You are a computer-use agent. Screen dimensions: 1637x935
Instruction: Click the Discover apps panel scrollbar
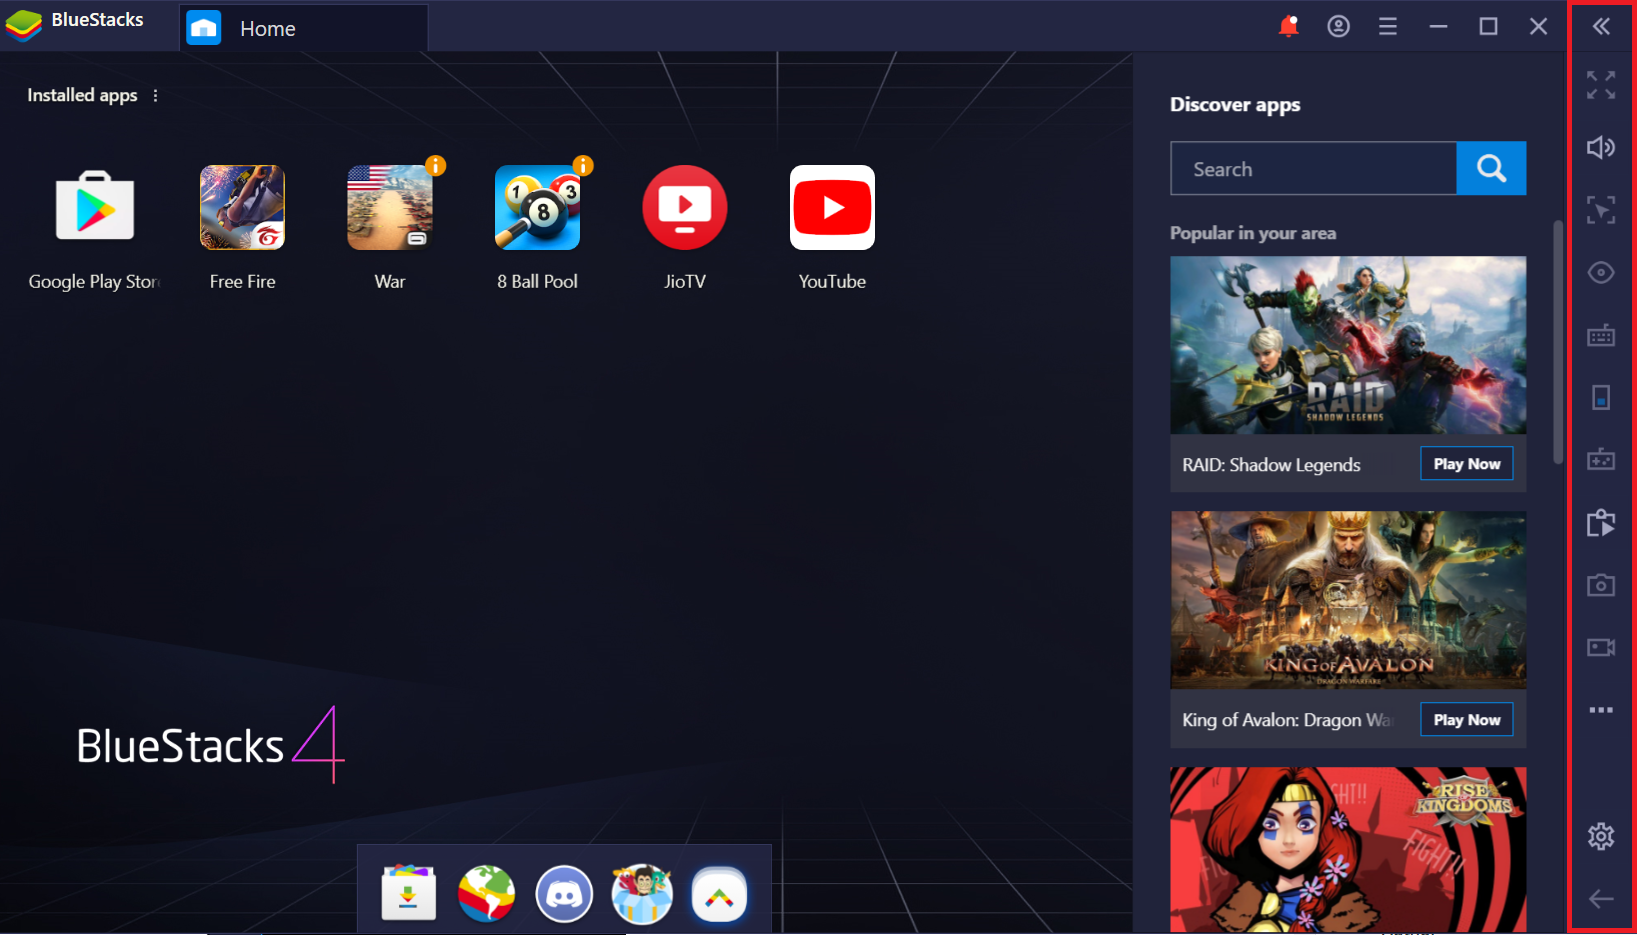tap(1558, 342)
